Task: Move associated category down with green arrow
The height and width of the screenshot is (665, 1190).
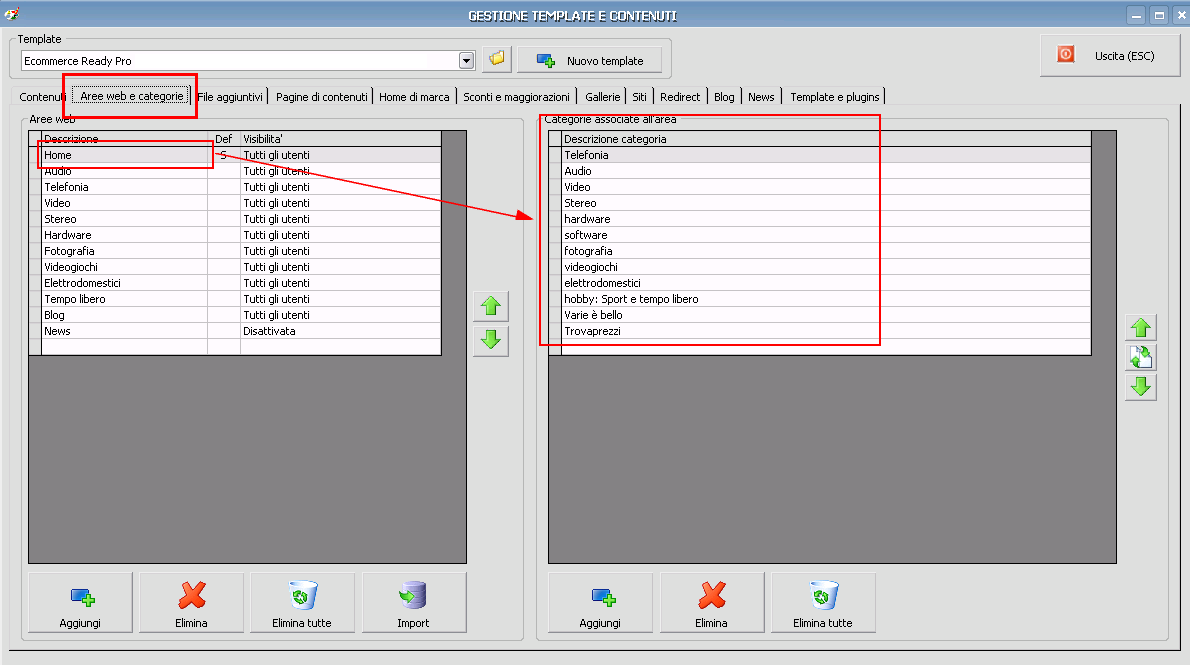Action: coord(1141,386)
